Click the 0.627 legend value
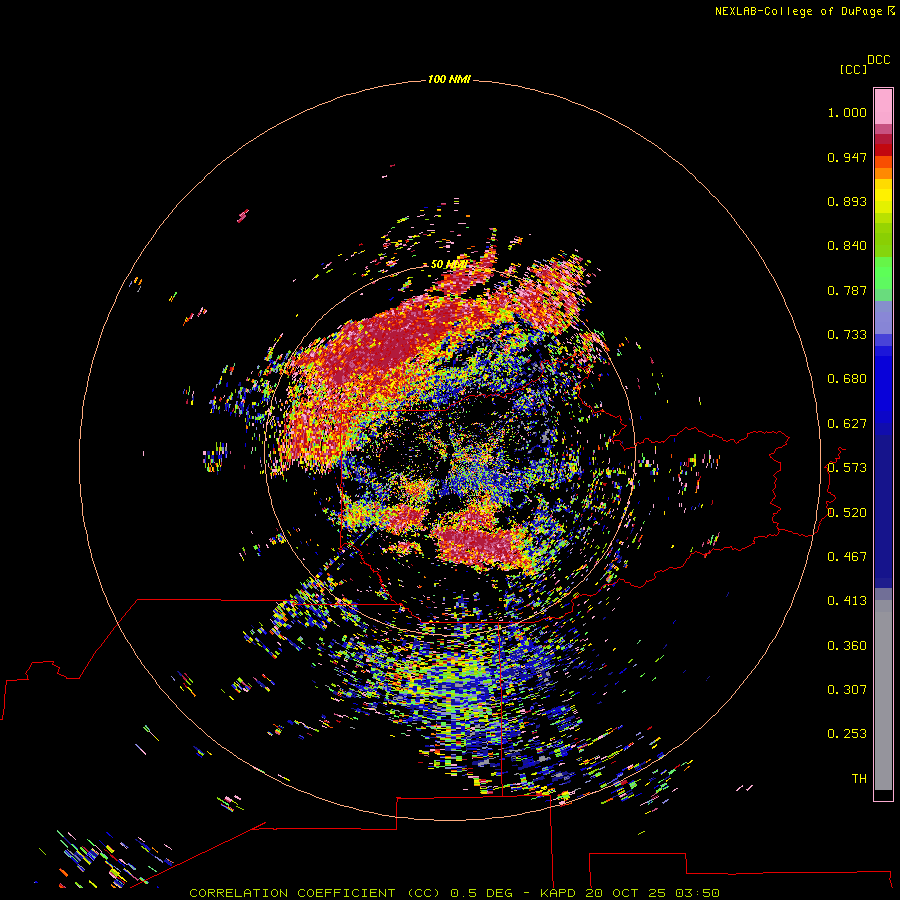This screenshot has width=900, height=900. [847, 424]
